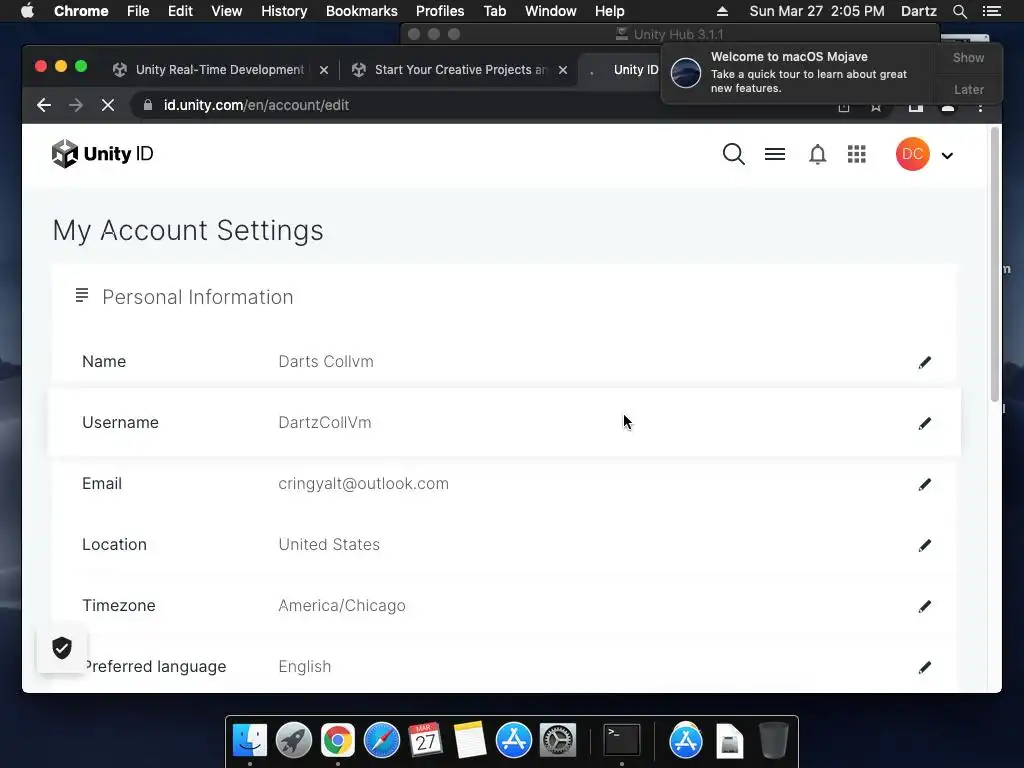Edit the Preferred language with pencil icon
Screen dimensions: 1024x768
click(x=924, y=667)
